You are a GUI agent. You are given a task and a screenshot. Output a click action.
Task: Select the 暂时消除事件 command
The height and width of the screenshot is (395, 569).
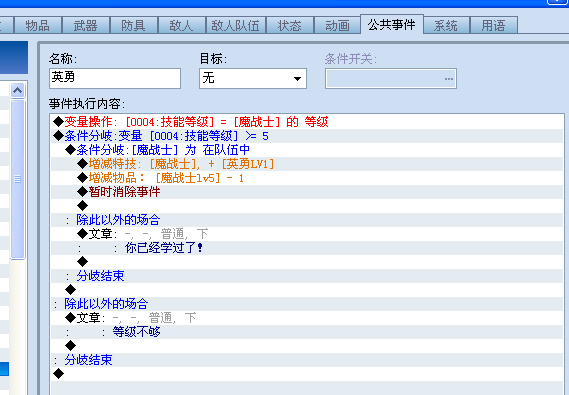(307, 192)
